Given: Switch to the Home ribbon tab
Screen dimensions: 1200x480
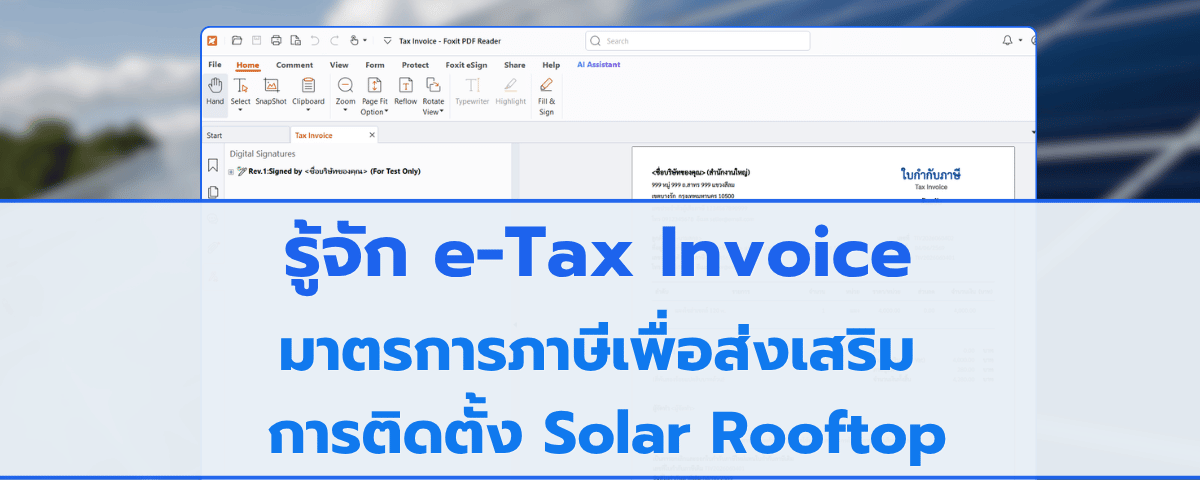Looking at the screenshot, I should pos(247,65).
